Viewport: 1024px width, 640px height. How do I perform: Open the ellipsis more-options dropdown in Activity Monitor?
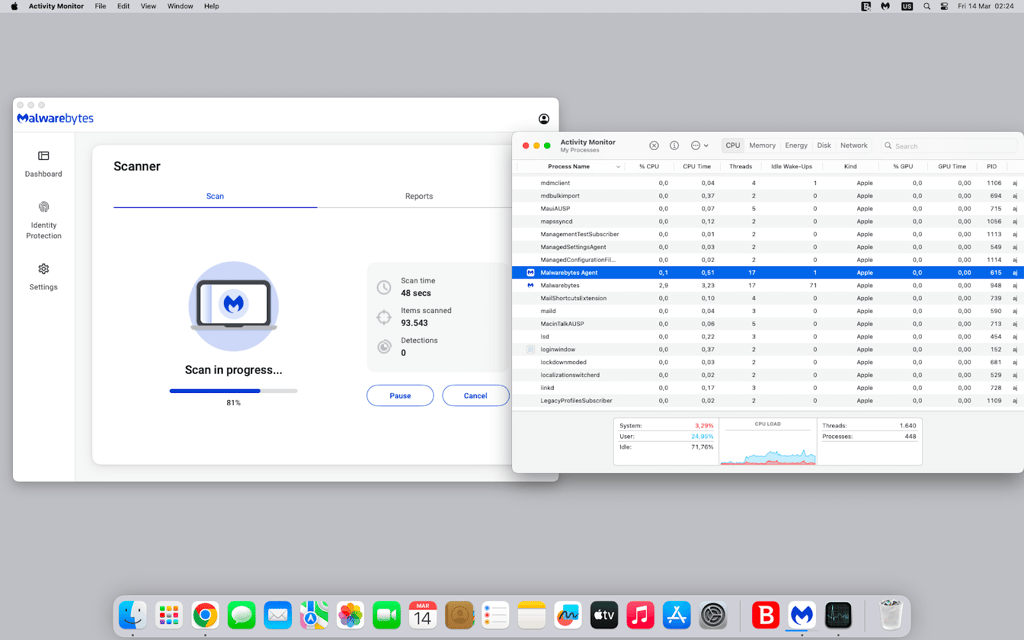tap(699, 146)
